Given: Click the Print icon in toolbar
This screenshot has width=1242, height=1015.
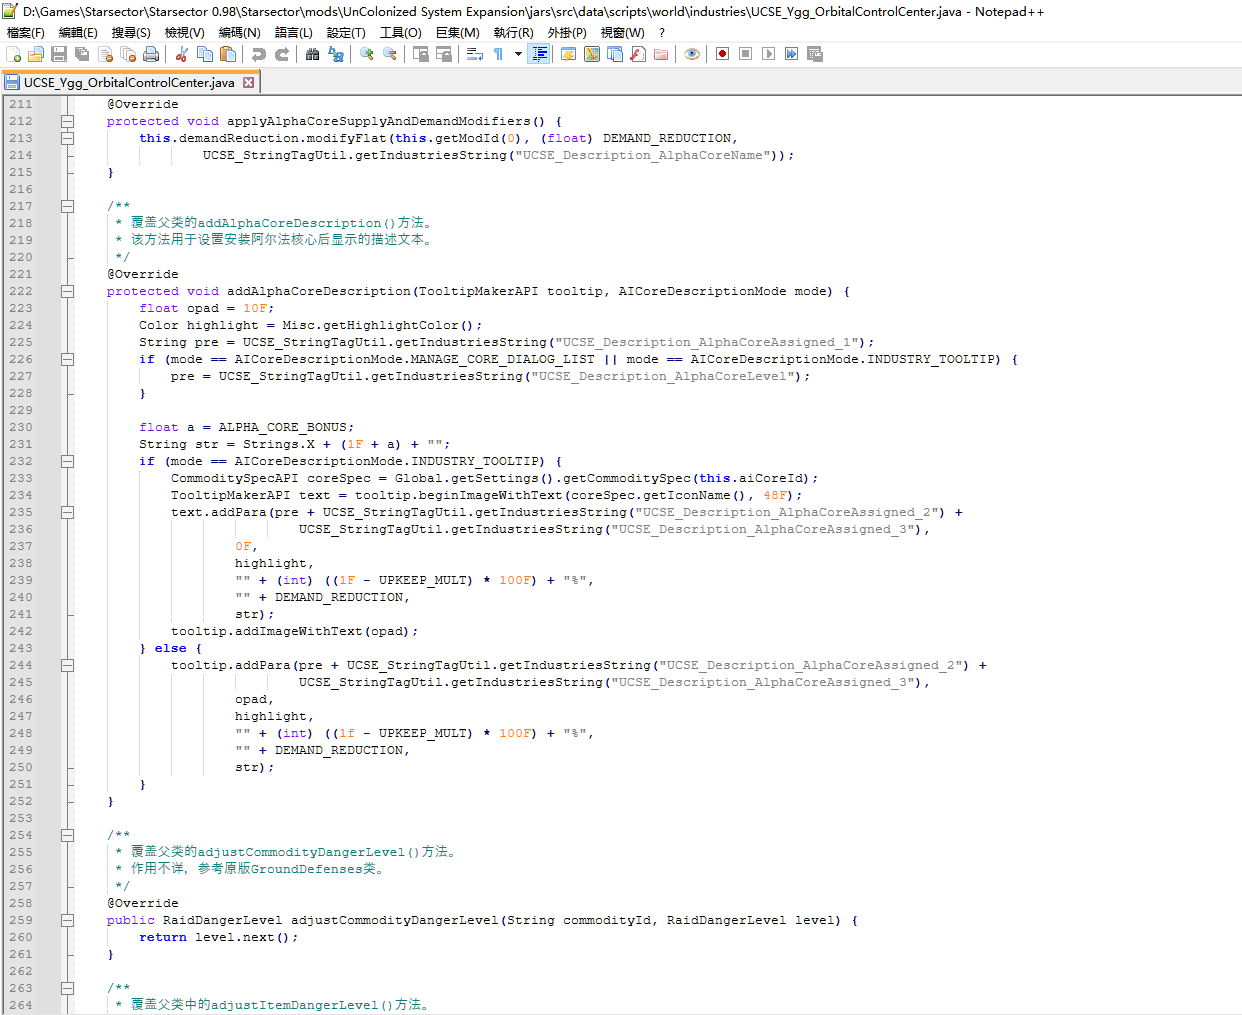Looking at the screenshot, I should (151, 54).
